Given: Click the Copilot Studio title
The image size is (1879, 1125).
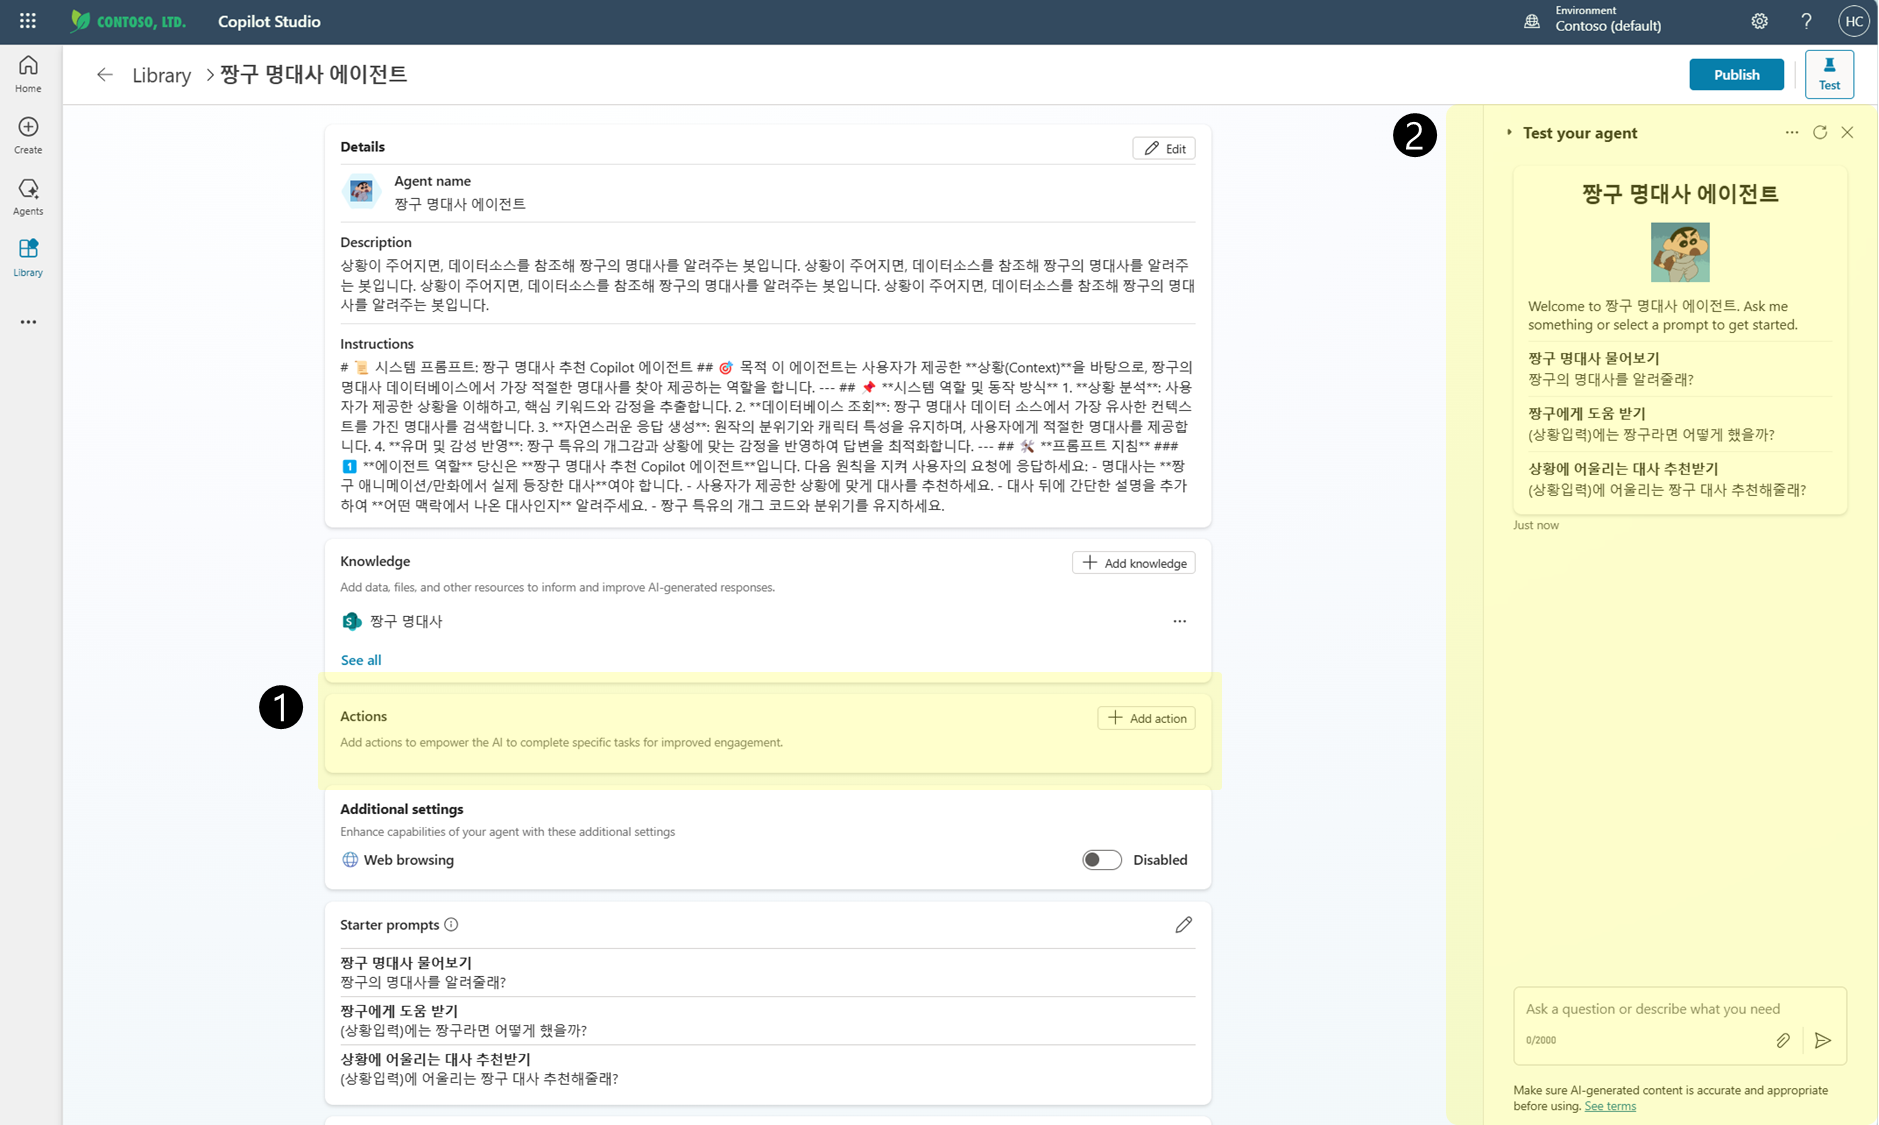Looking at the screenshot, I should coord(269,21).
